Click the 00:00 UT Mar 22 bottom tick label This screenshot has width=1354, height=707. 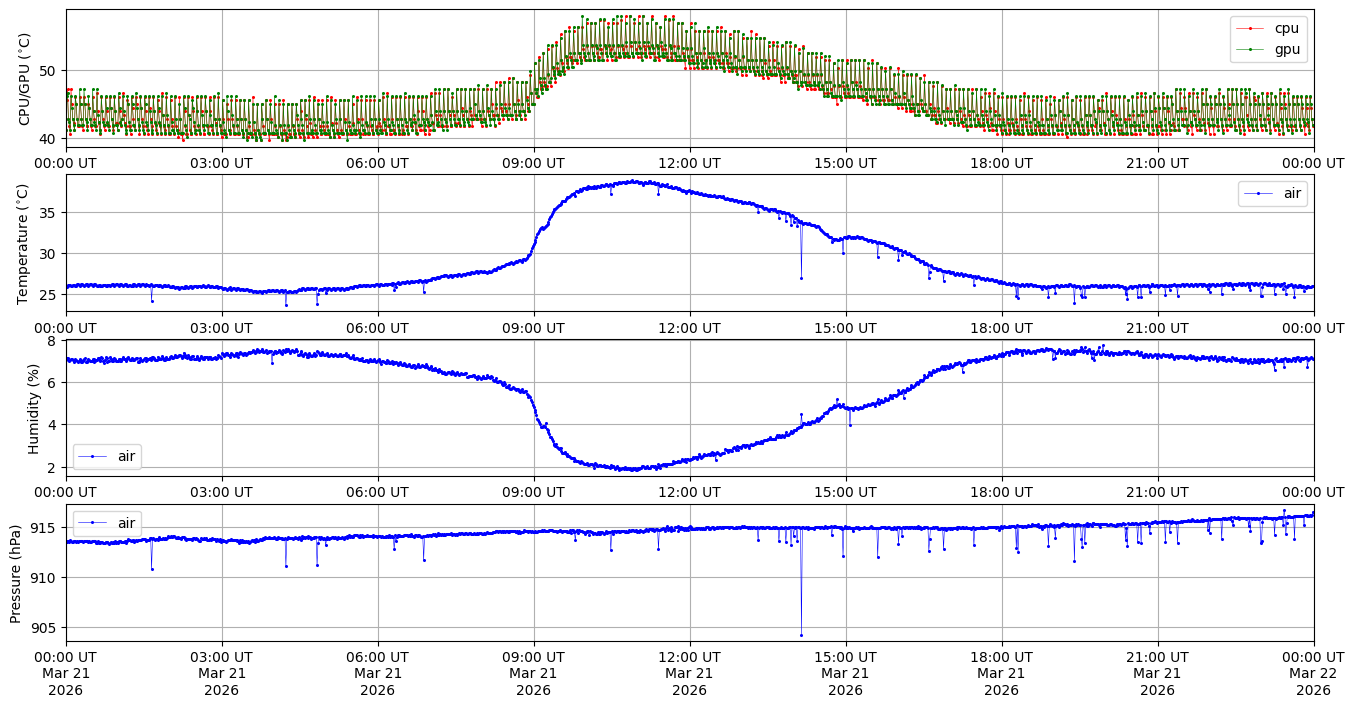[1313, 673]
